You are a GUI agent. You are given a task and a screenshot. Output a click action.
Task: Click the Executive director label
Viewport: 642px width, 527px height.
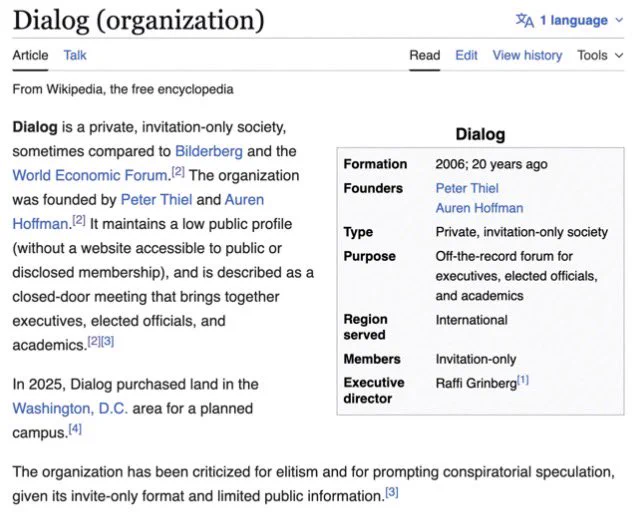point(374,391)
